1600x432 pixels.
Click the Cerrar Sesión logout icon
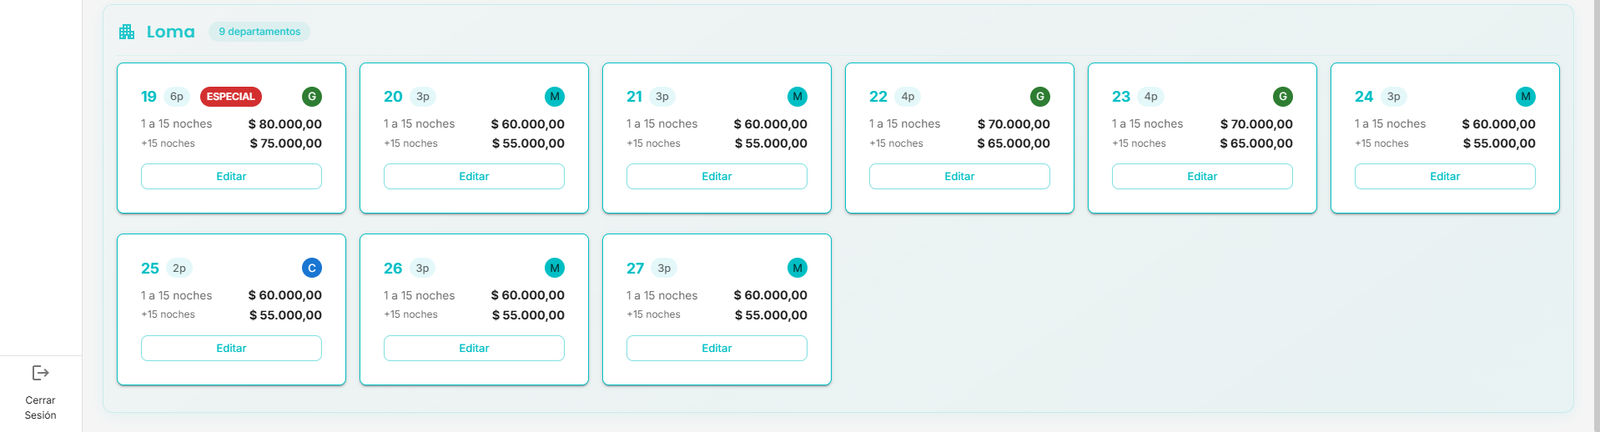click(x=40, y=373)
